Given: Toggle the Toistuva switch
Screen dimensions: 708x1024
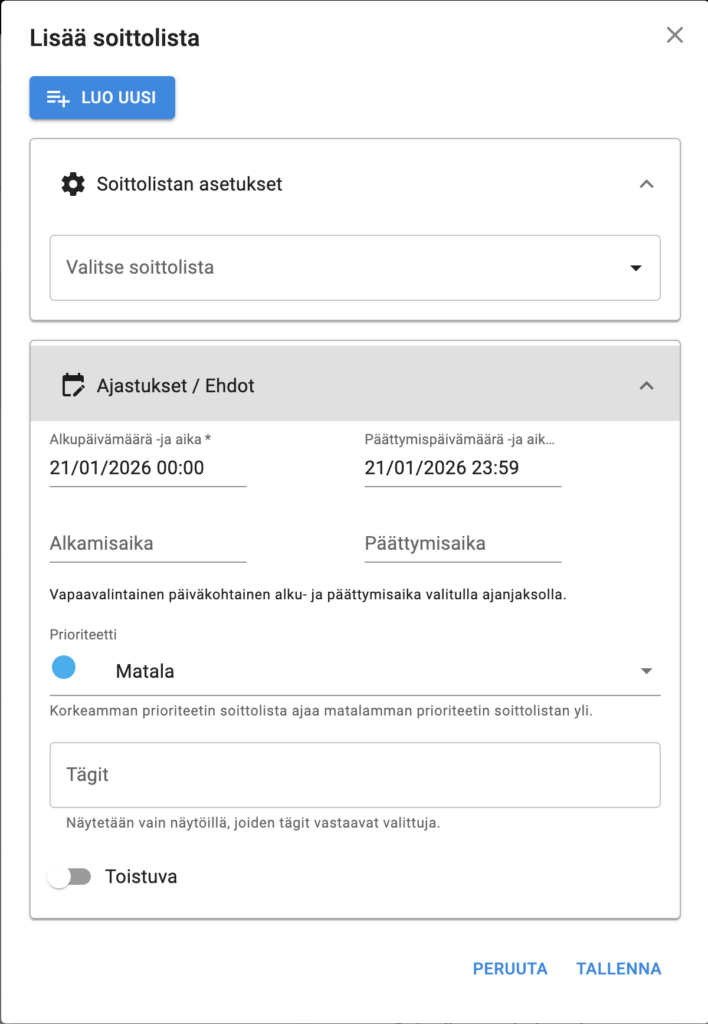Looking at the screenshot, I should pos(70,877).
